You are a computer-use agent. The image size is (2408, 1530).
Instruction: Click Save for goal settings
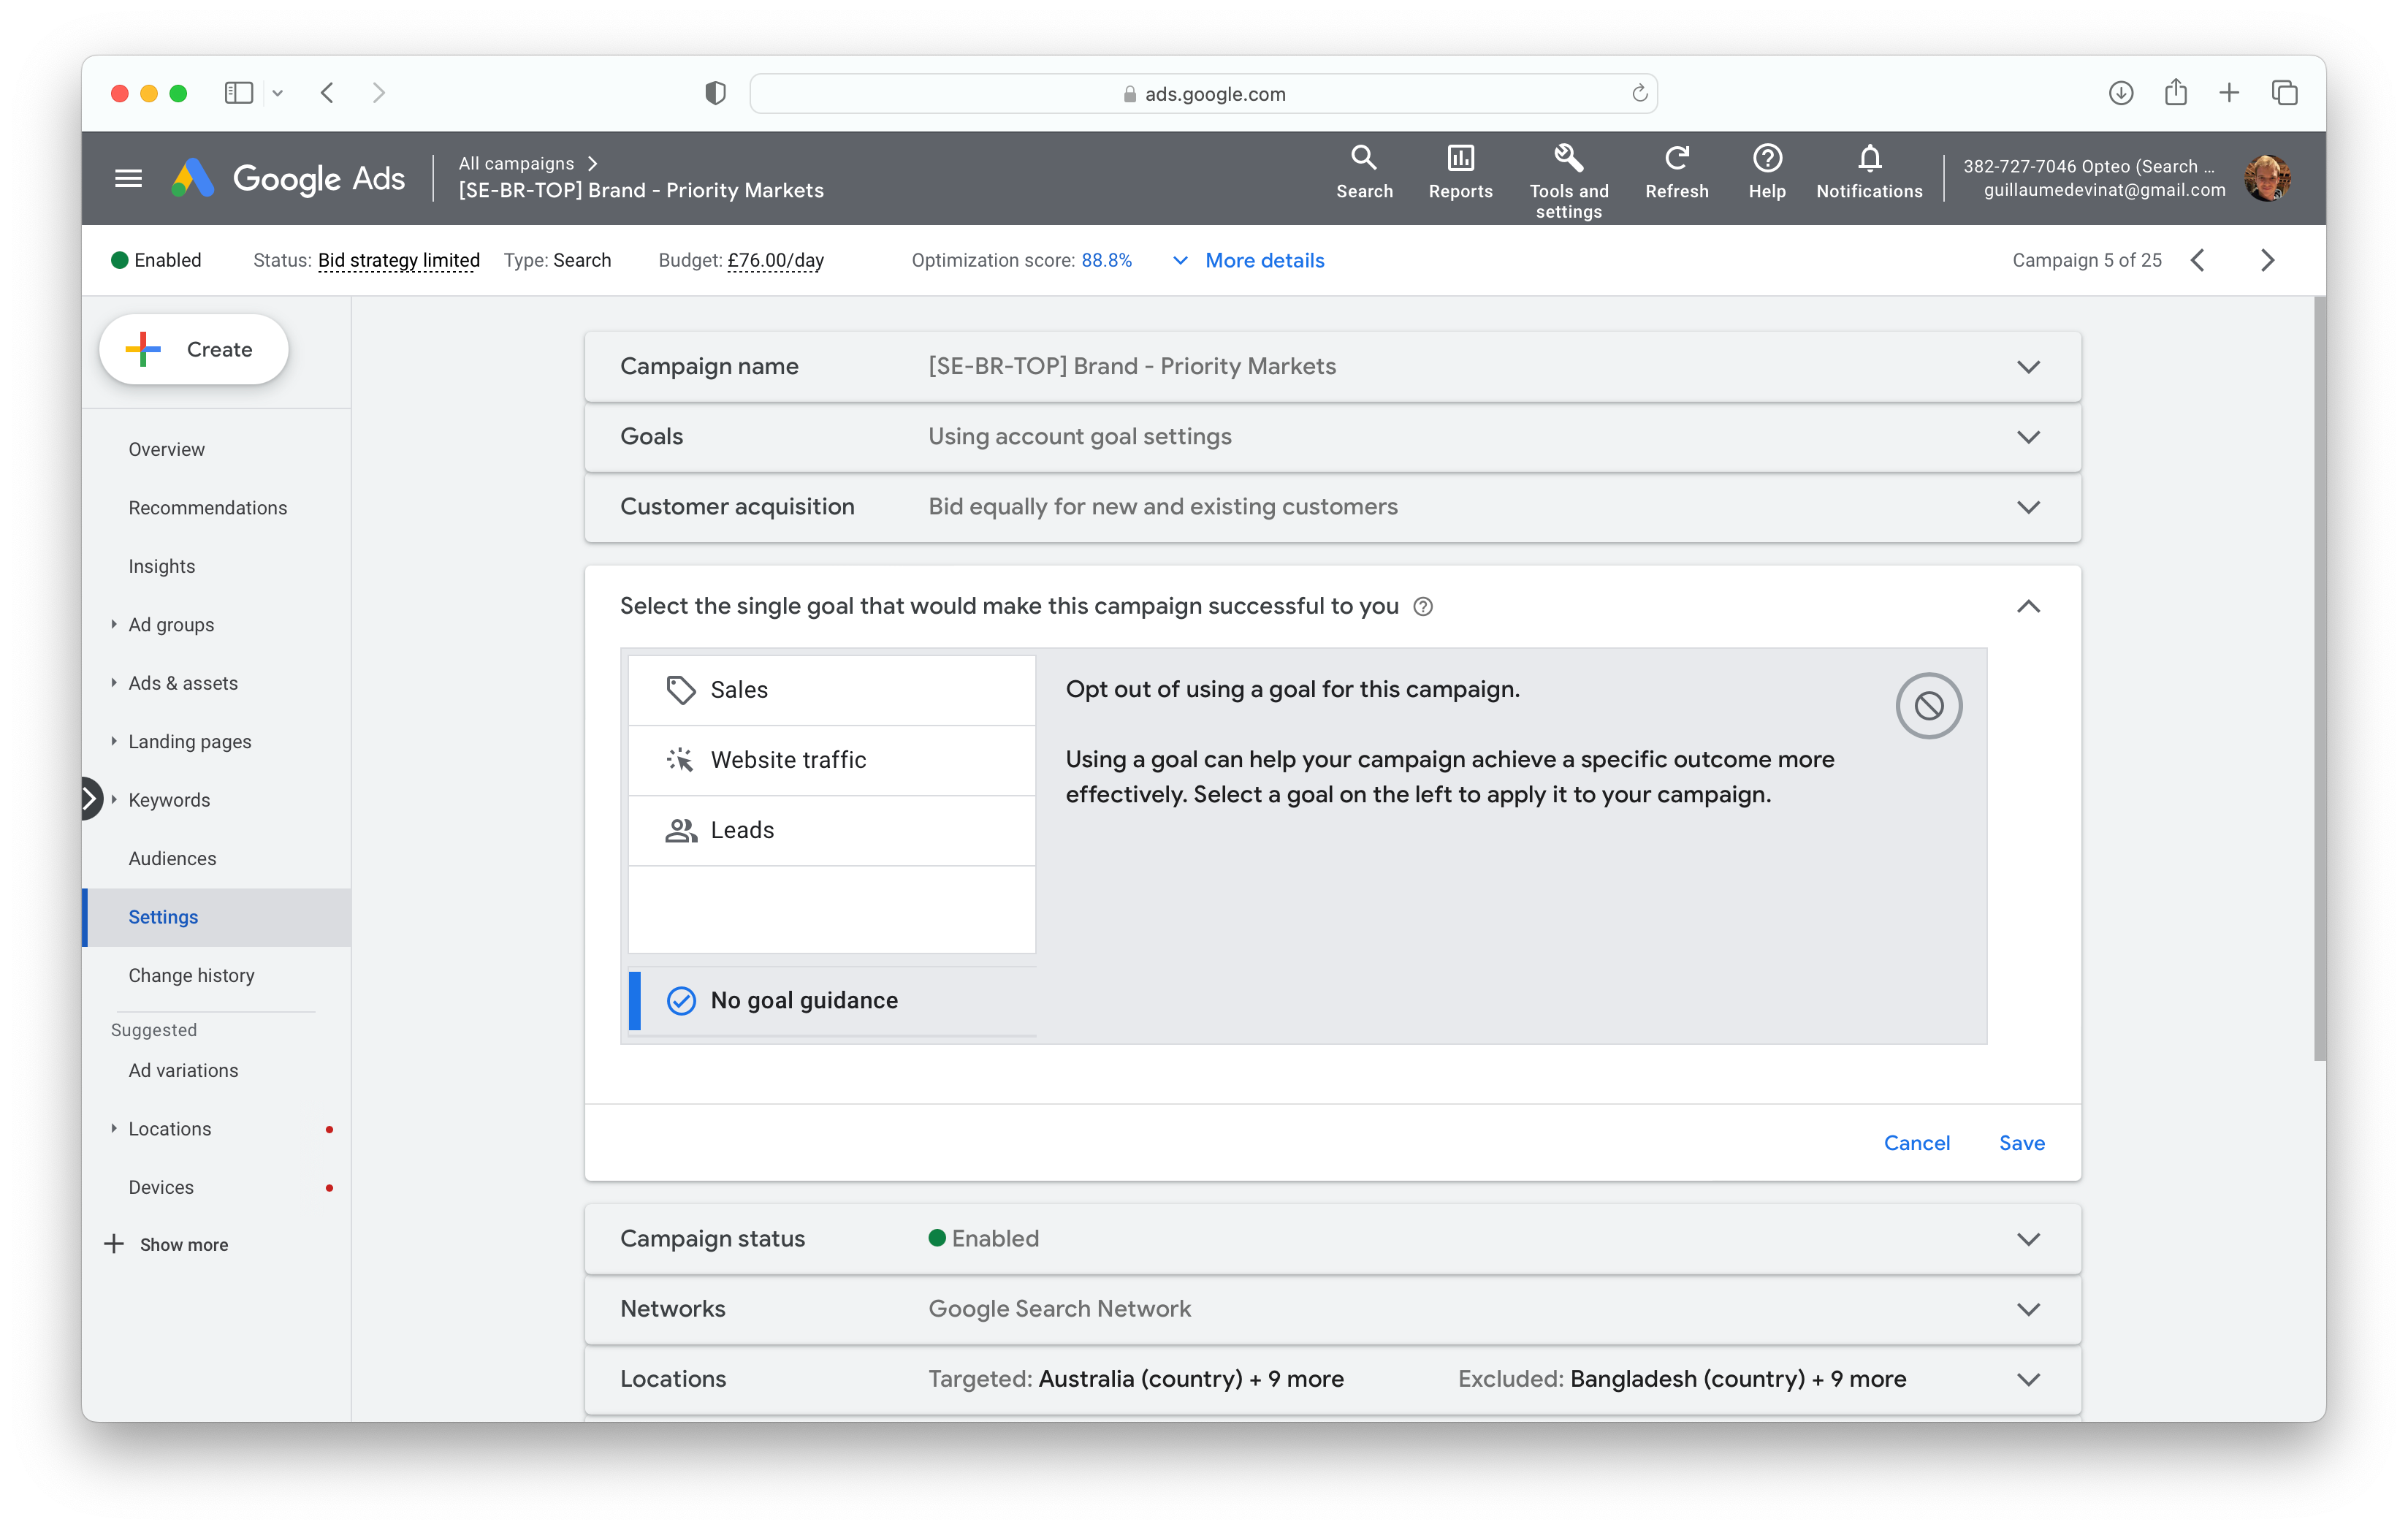coord(2021,1143)
